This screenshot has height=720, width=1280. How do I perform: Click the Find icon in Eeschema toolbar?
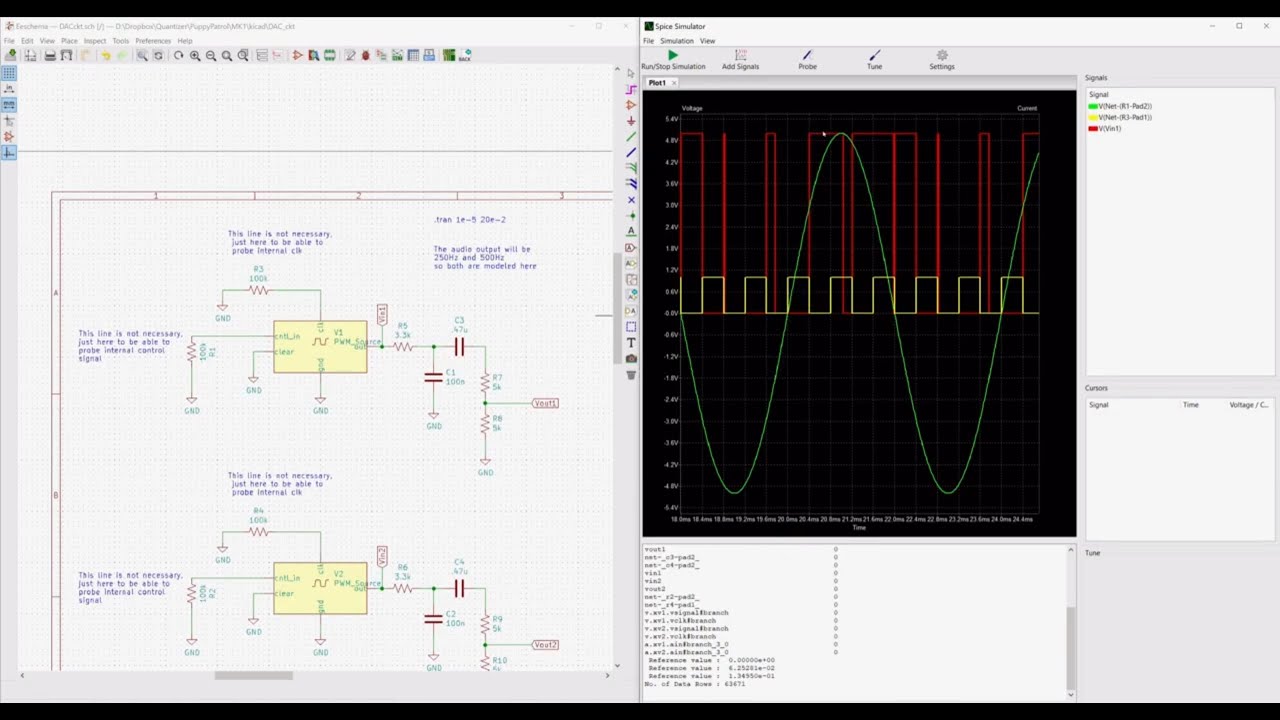coord(142,55)
